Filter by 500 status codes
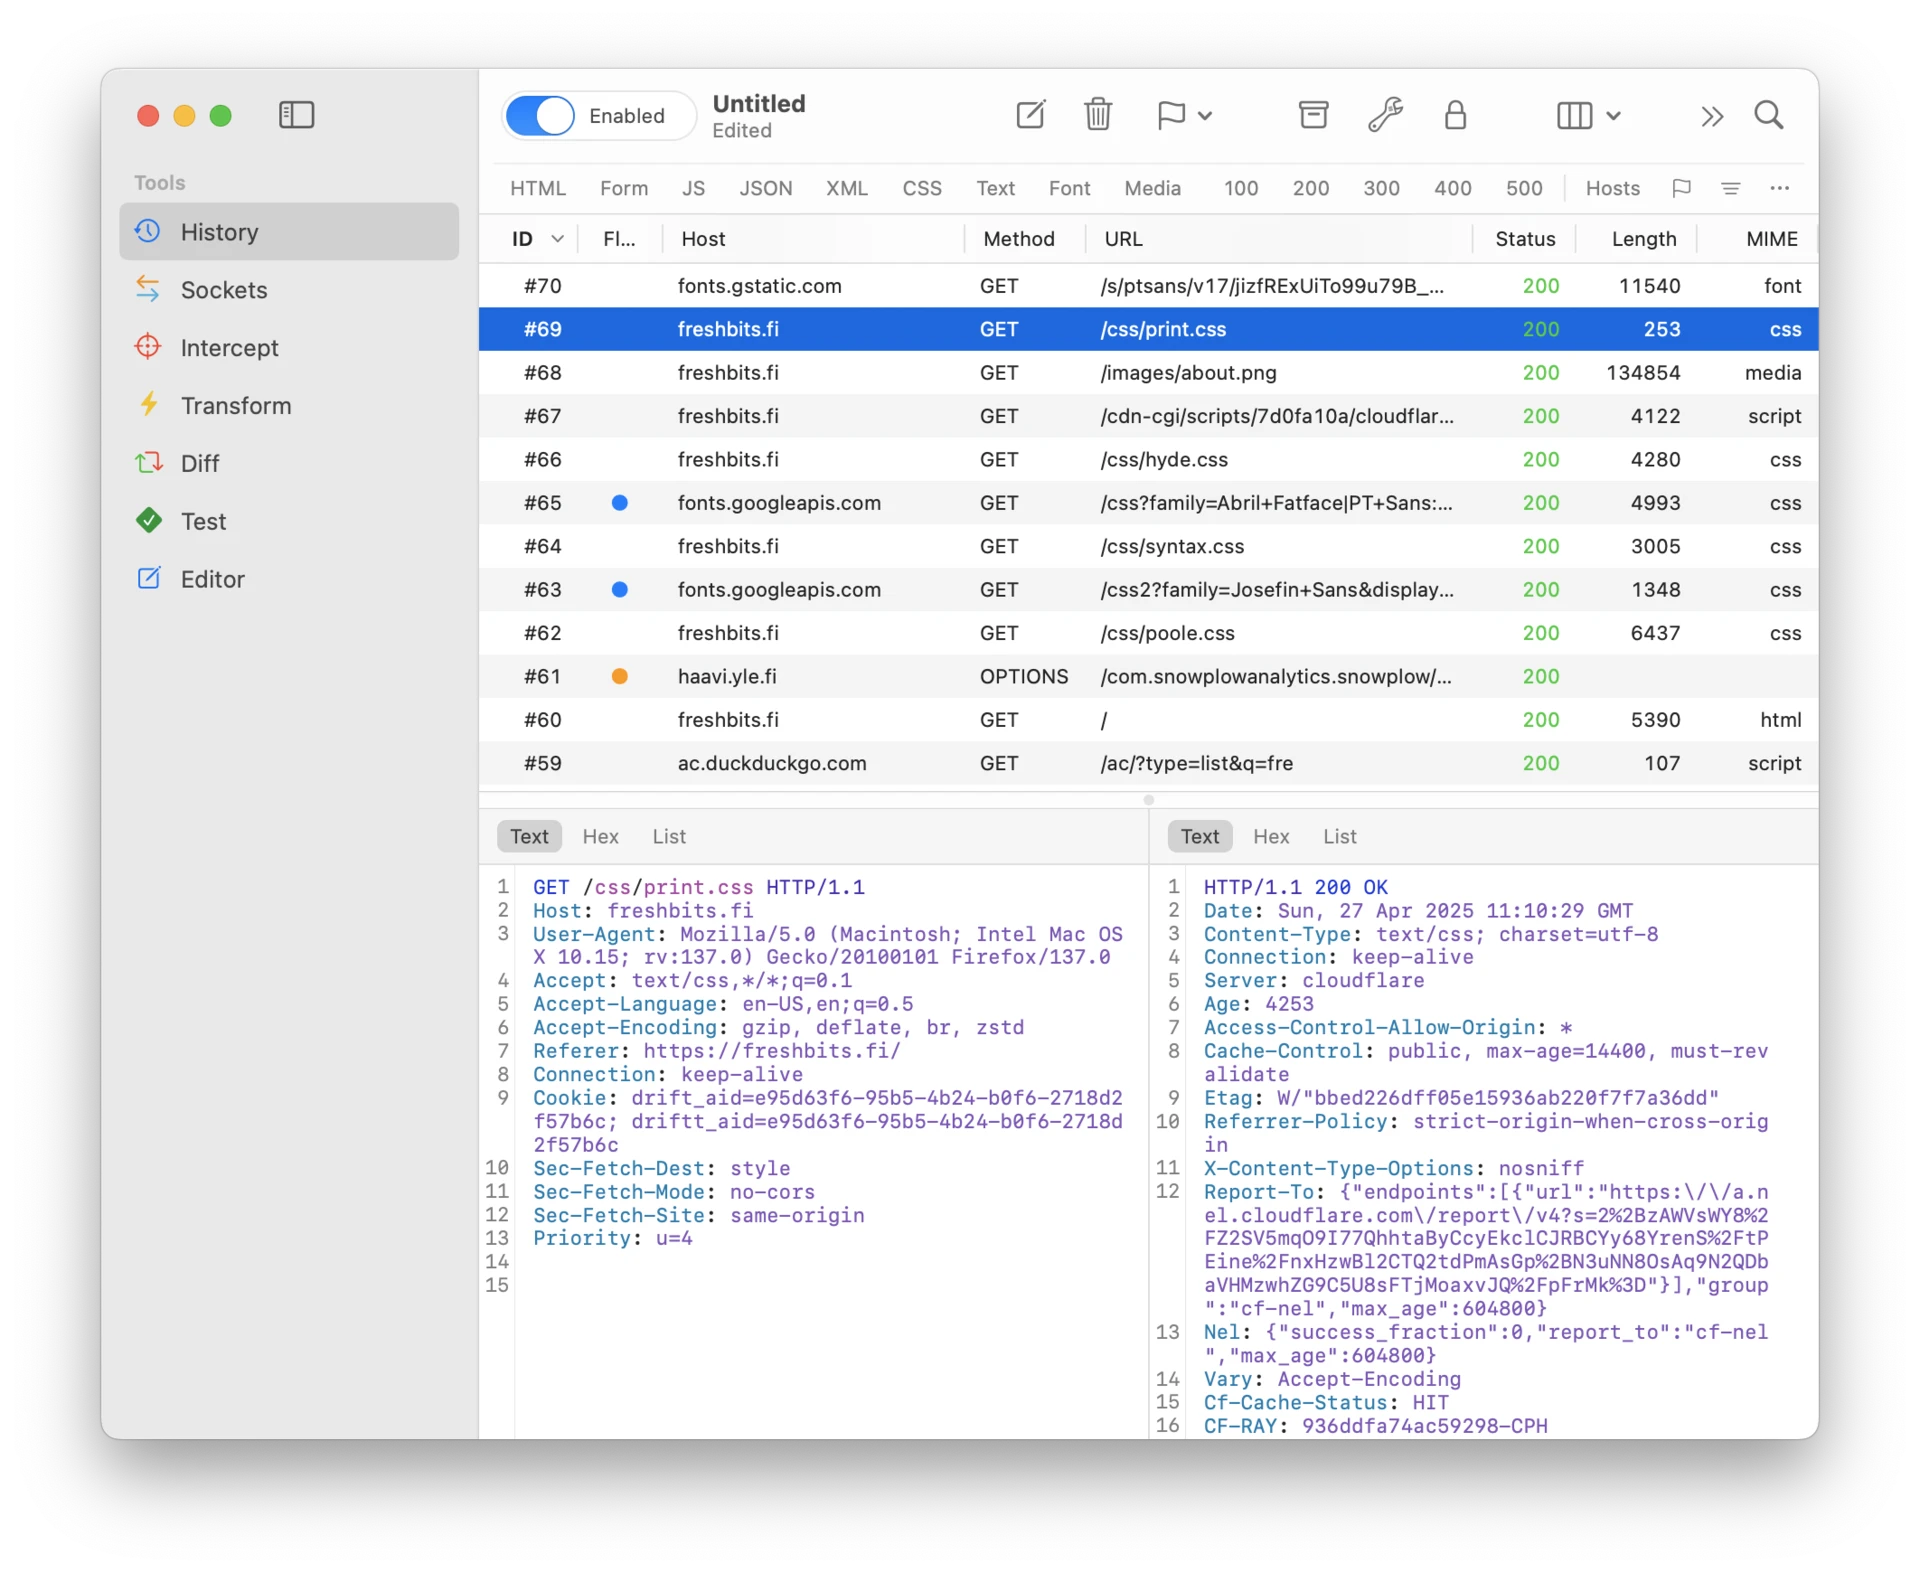The width and height of the screenshot is (1920, 1573). (x=1524, y=188)
